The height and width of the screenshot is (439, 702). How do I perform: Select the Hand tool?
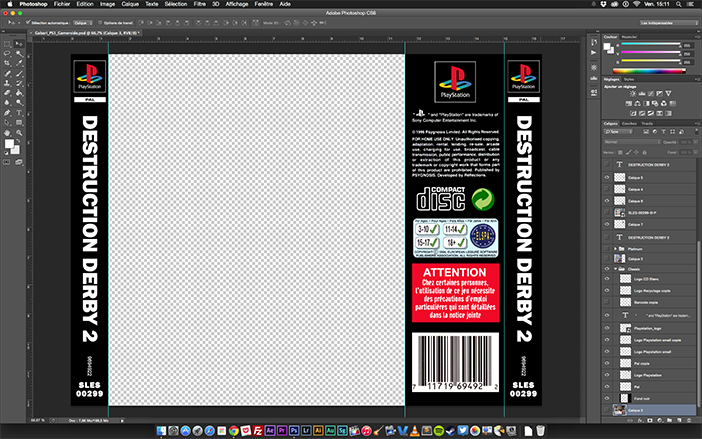pos(7,133)
